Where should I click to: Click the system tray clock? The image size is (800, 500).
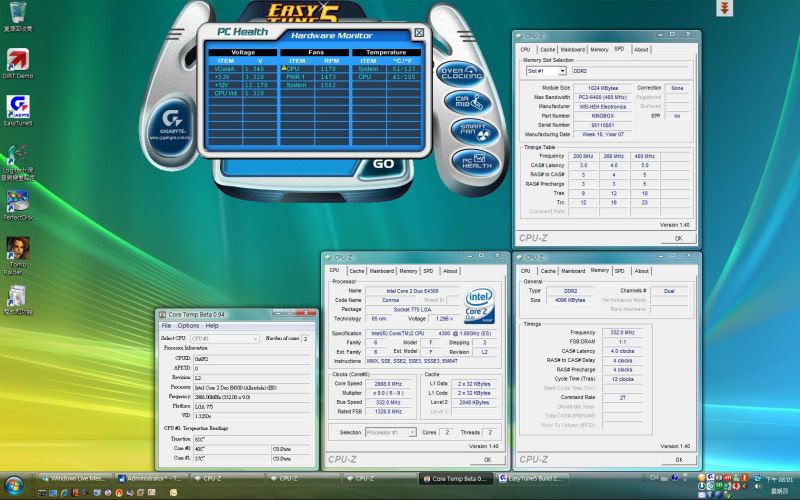(780, 485)
